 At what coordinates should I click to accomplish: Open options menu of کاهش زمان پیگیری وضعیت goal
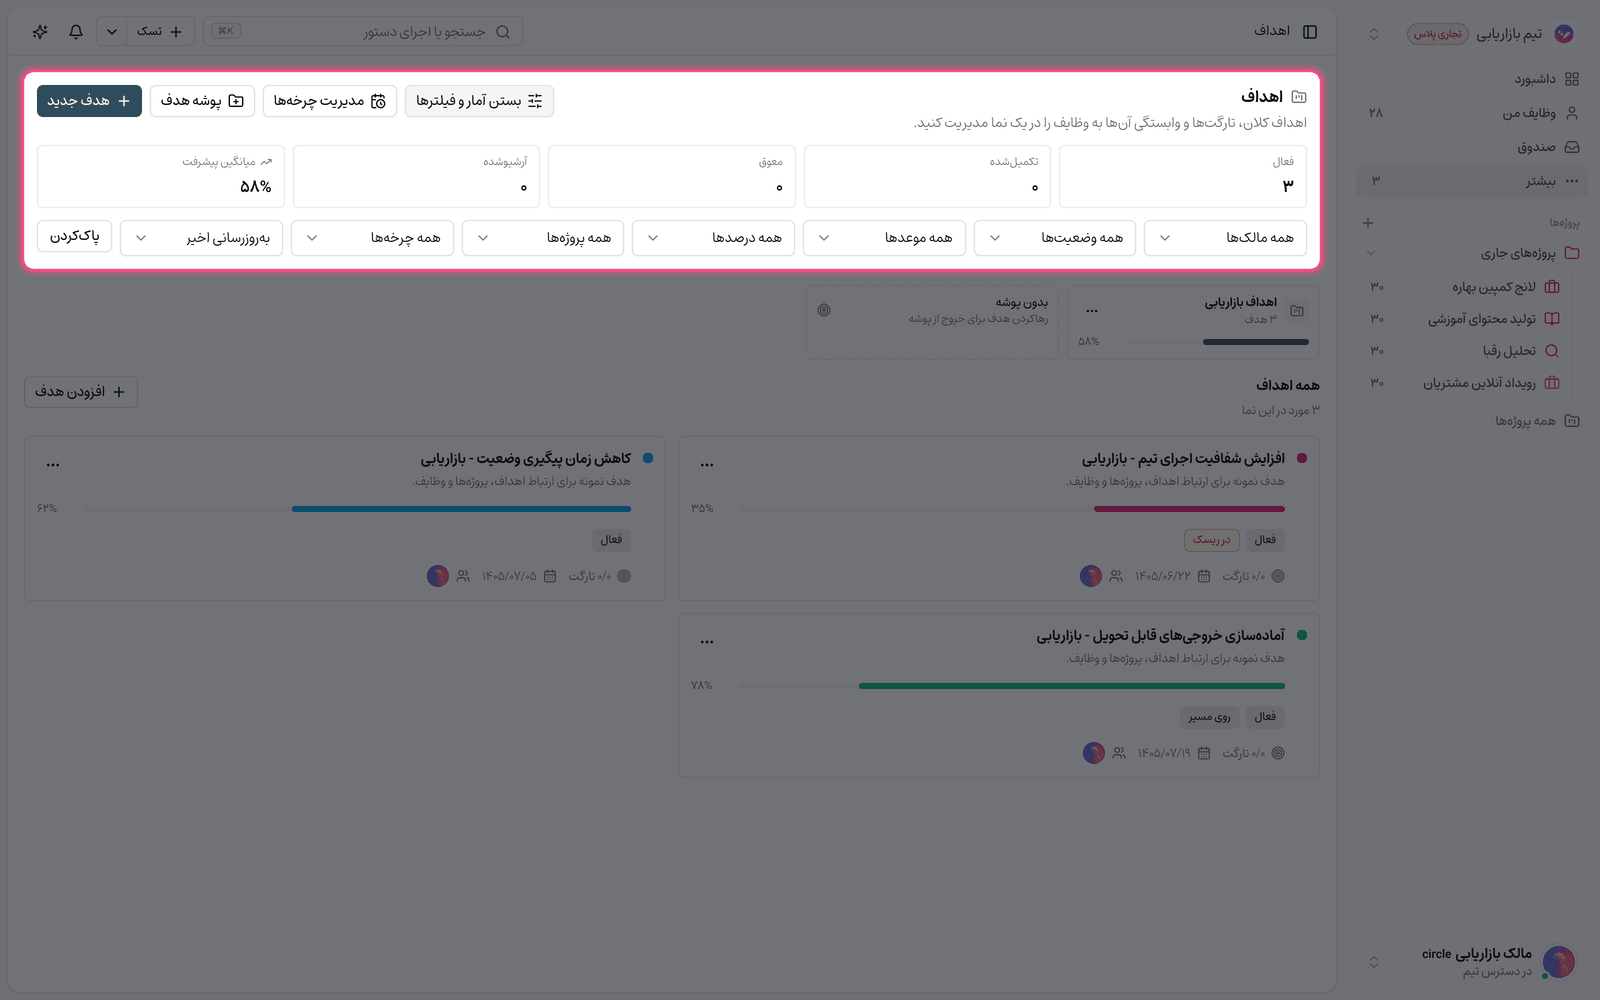point(53,464)
